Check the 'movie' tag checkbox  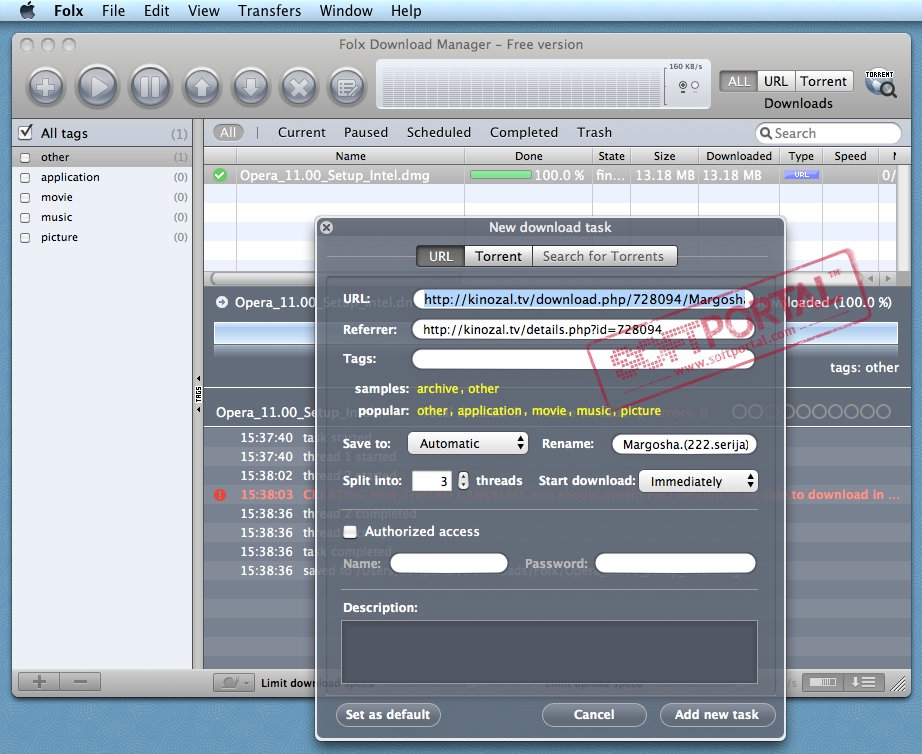click(x=25, y=198)
